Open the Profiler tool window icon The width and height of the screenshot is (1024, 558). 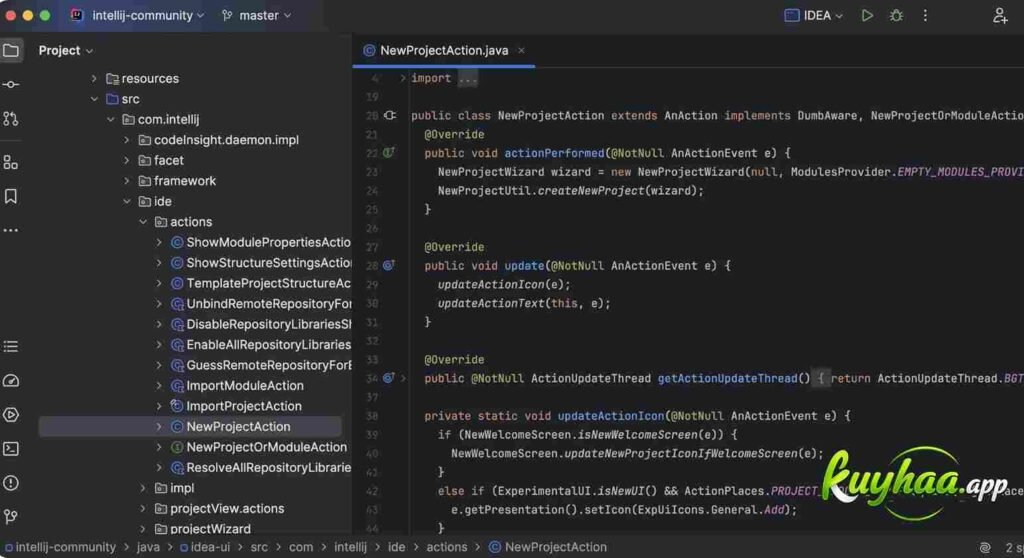click(x=11, y=380)
